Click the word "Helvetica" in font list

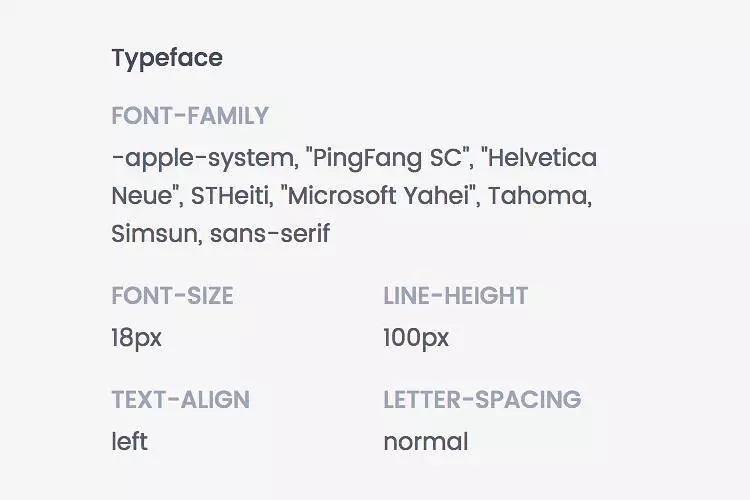click(x=540, y=158)
